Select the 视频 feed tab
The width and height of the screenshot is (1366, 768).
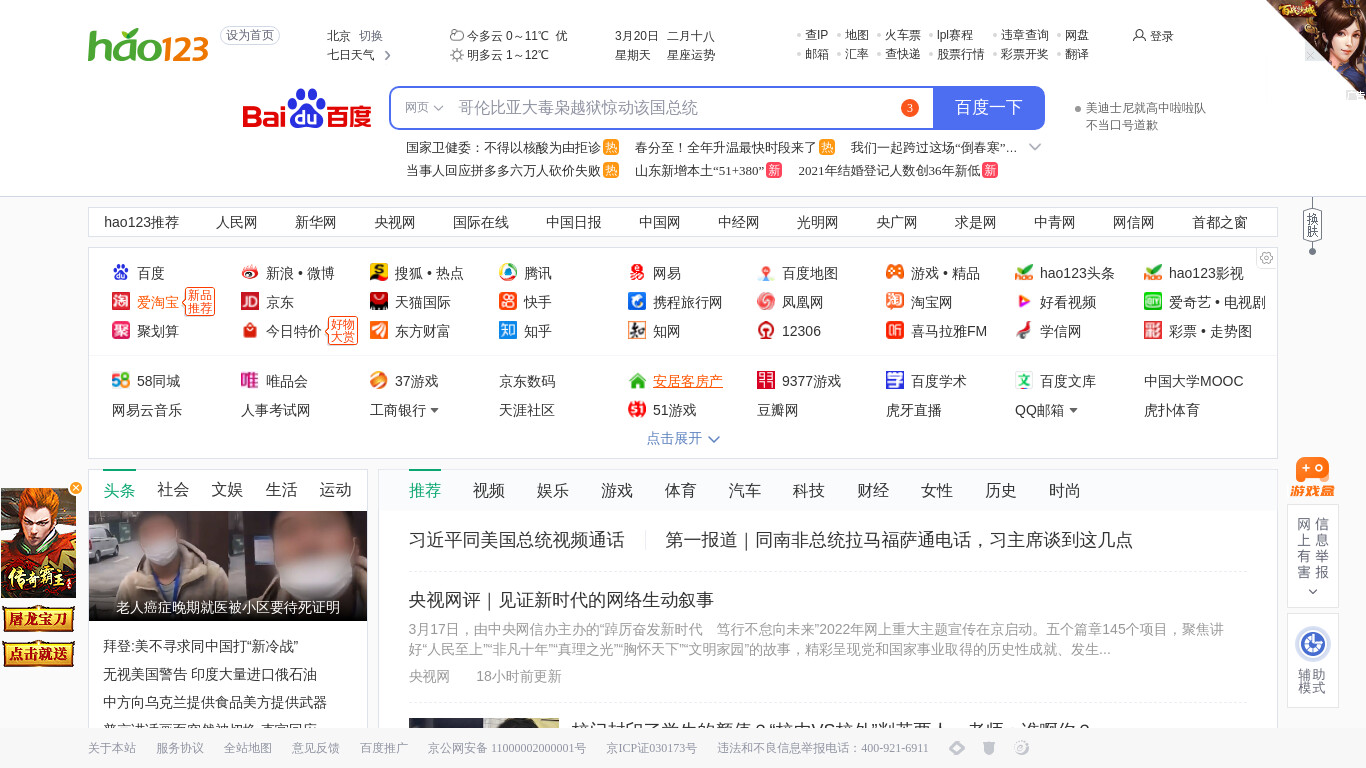click(489, 490)
